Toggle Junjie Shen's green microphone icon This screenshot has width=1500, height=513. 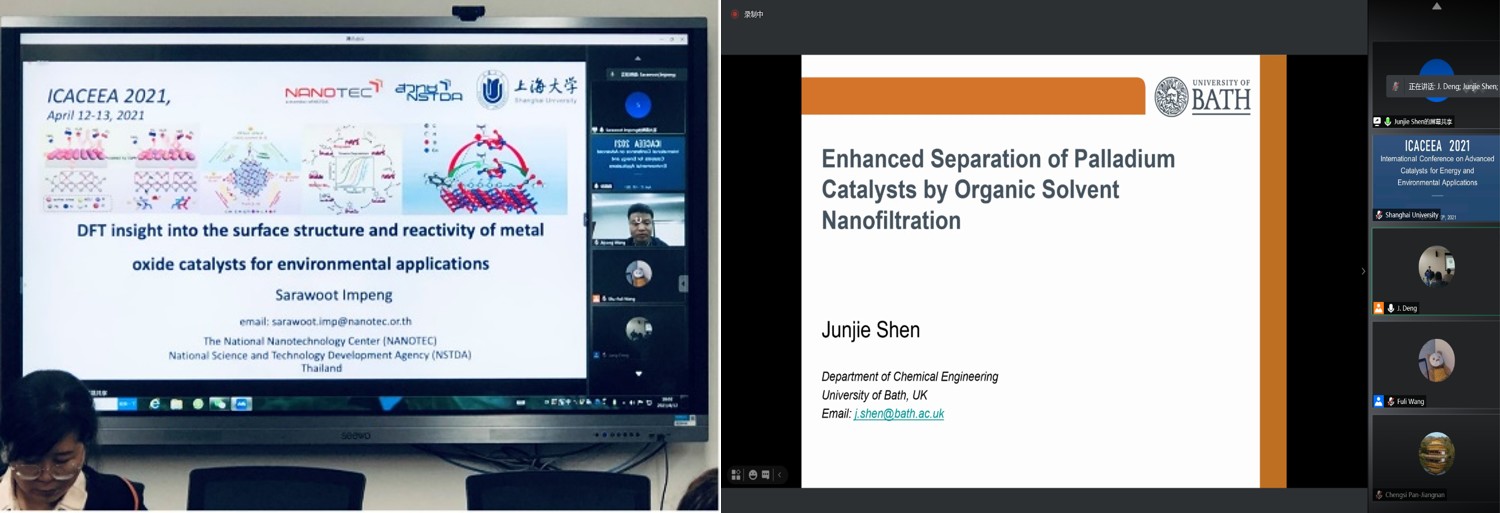pos(1388,121)
